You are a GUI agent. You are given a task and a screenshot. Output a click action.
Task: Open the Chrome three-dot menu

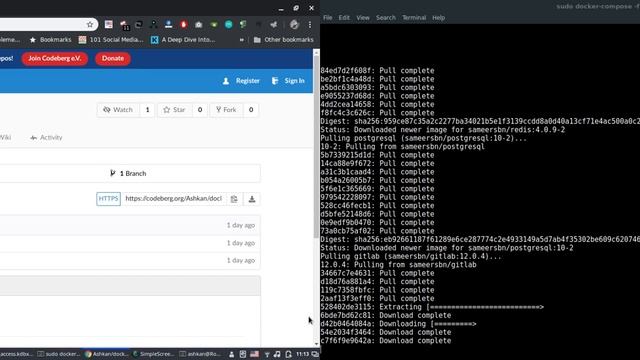[310, 24]
